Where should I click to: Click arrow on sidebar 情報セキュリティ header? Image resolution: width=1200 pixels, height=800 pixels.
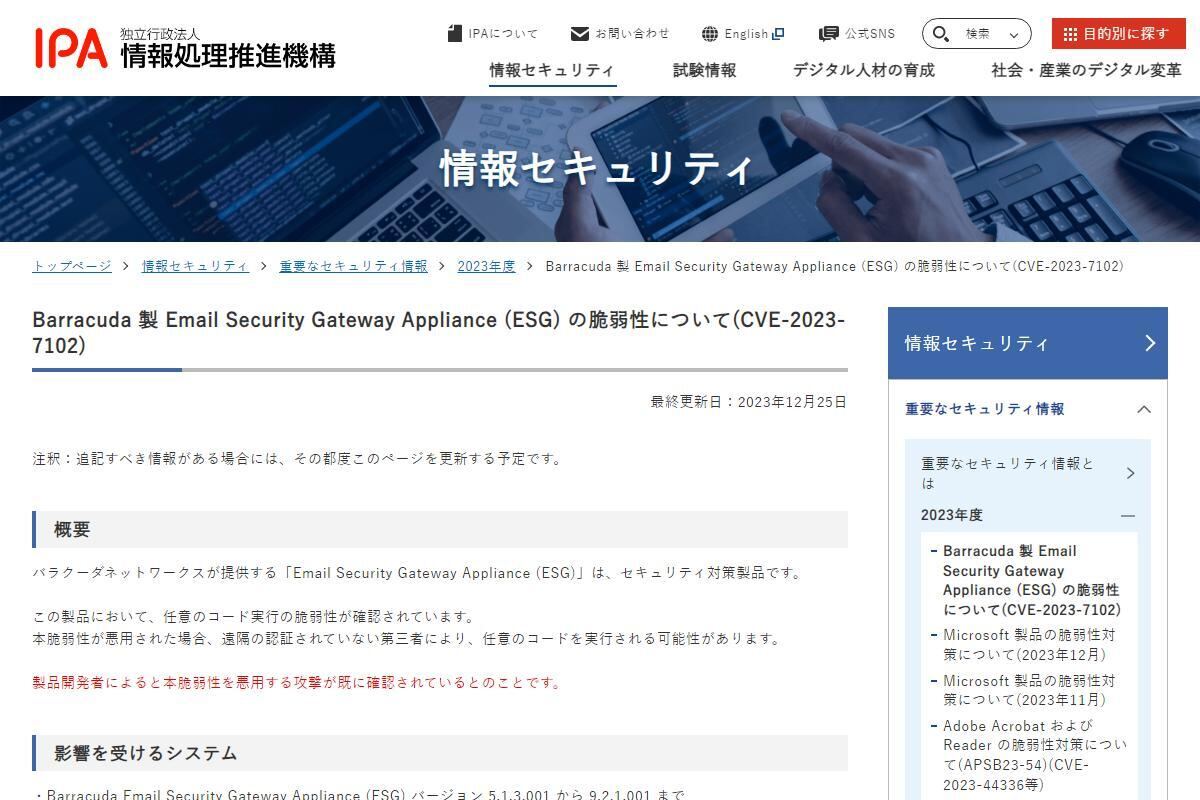coord(1150,343)
